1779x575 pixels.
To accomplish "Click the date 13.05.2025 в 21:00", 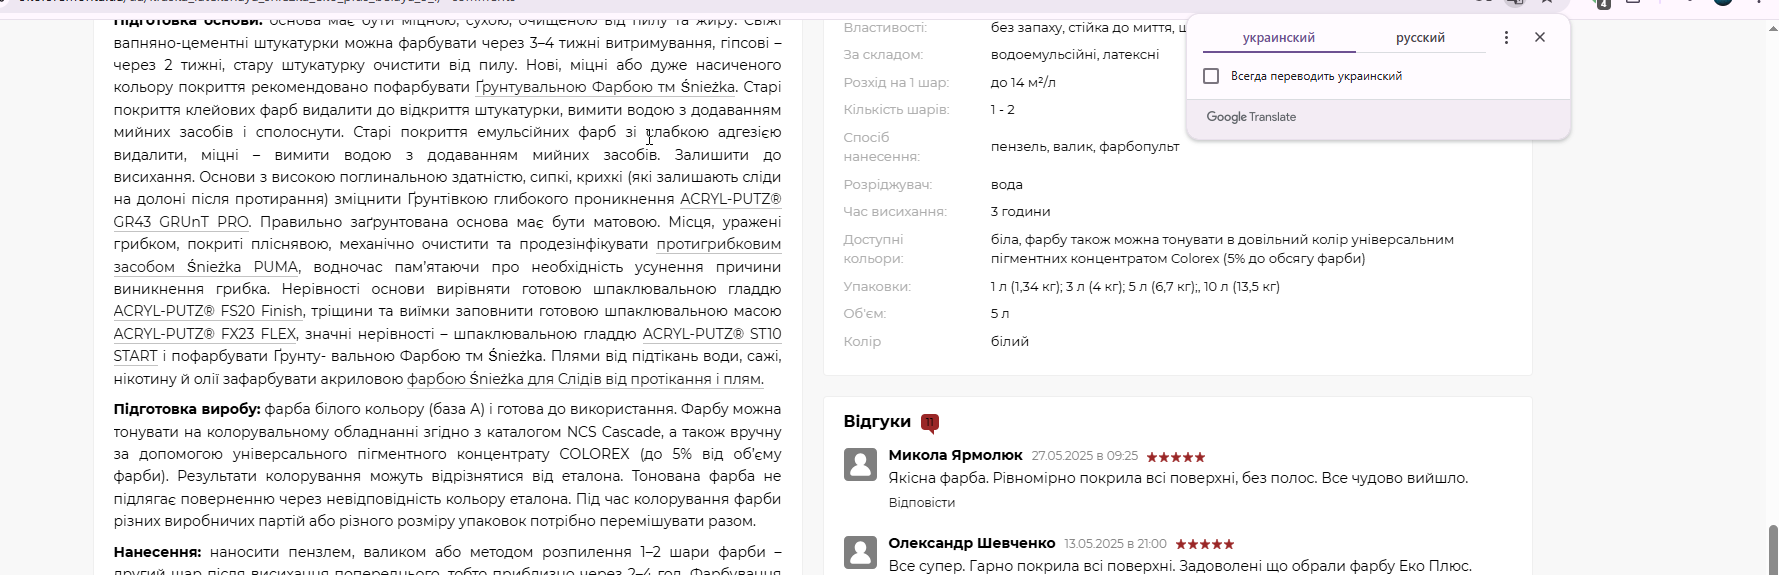I will tap(1115, 544).
